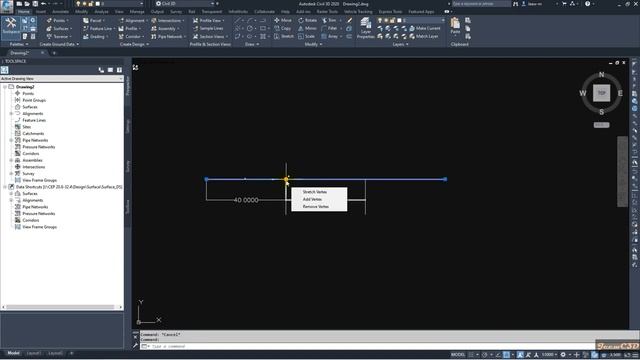The height and width of the screenshot is (360, 640).
Task: Click the Intersections tool in ribbon
Action: coord(168,20)
